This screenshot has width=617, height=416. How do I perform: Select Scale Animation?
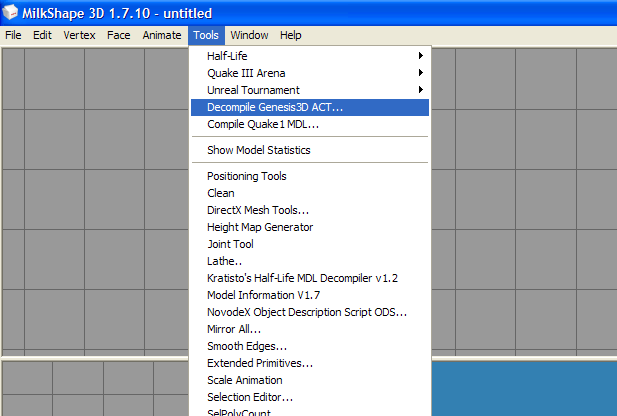[310, 380]
